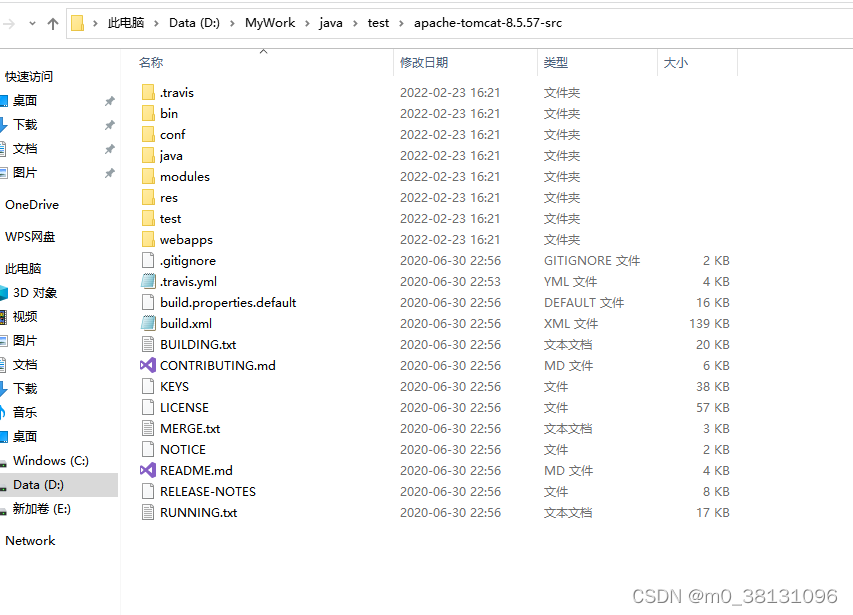
Task: Select the test folder icon
Action: coord(148,218)
